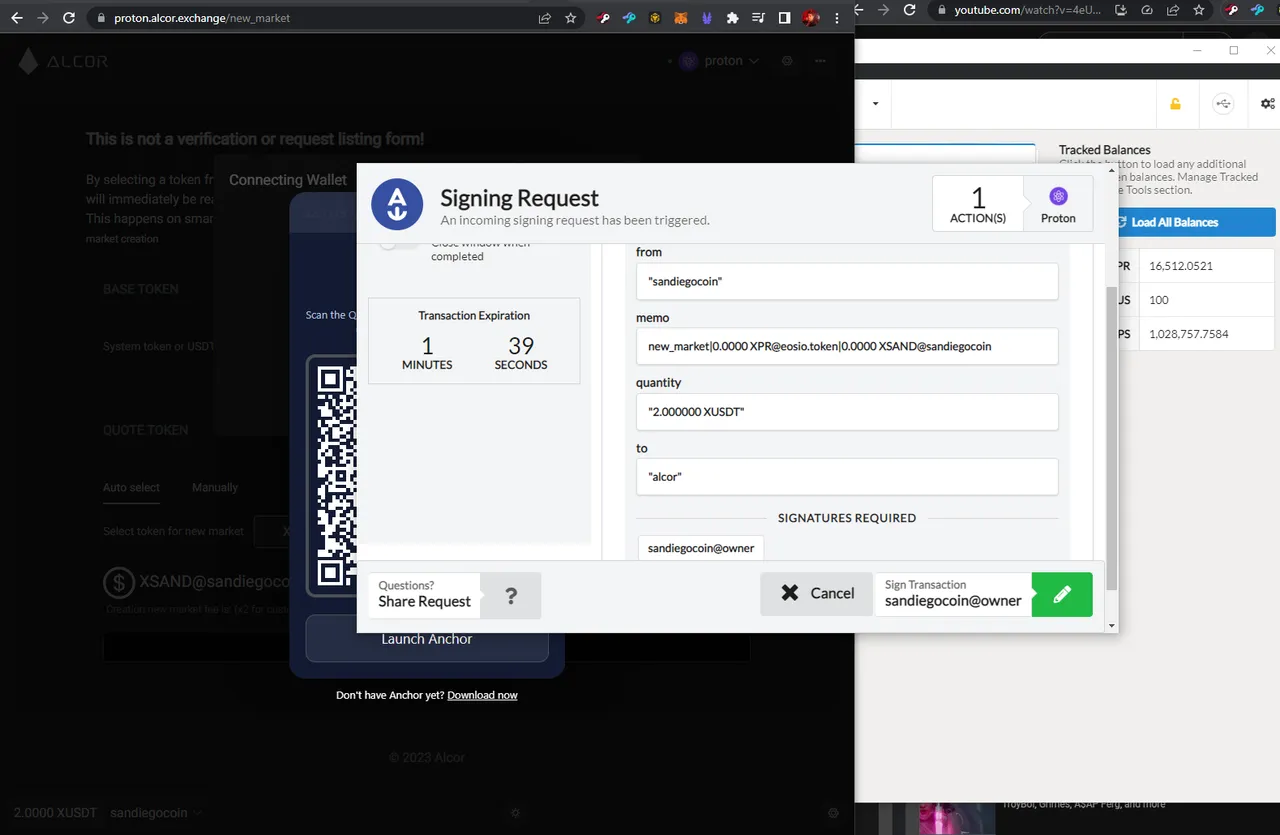Image resolution: width=1280 pixels, height=835 pixels.
Task: Click the proton.alcor.exchange address bar
Action: tap(320, 18)
